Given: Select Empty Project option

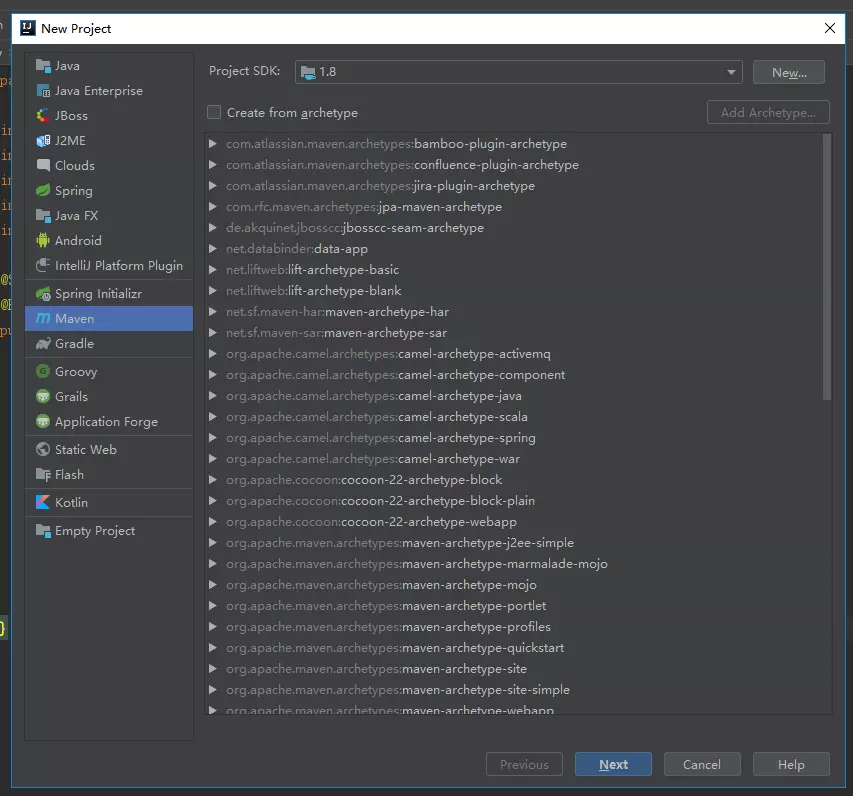Looking at the screenshot, I should pos(109,530).
